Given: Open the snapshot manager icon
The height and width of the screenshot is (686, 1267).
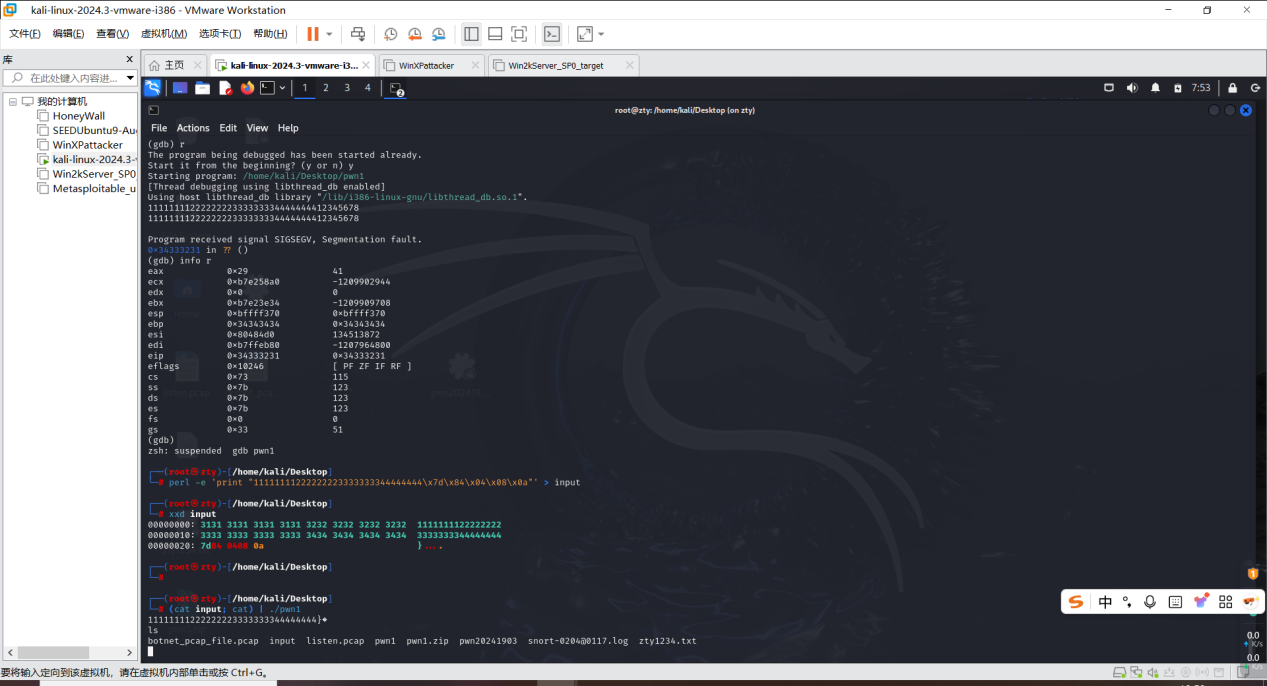Looking at the screenshot, I should pyautogui.click(x=439, y=34).
